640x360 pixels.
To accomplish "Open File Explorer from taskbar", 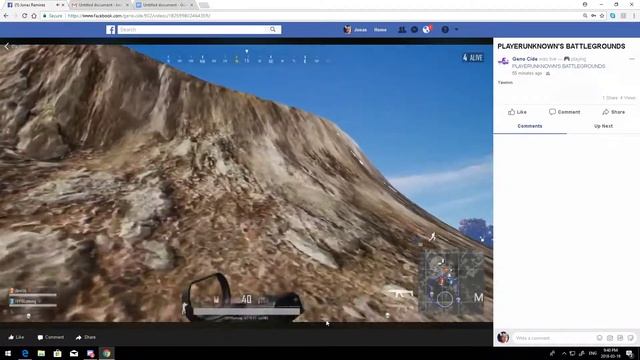I will pos(41,353).
